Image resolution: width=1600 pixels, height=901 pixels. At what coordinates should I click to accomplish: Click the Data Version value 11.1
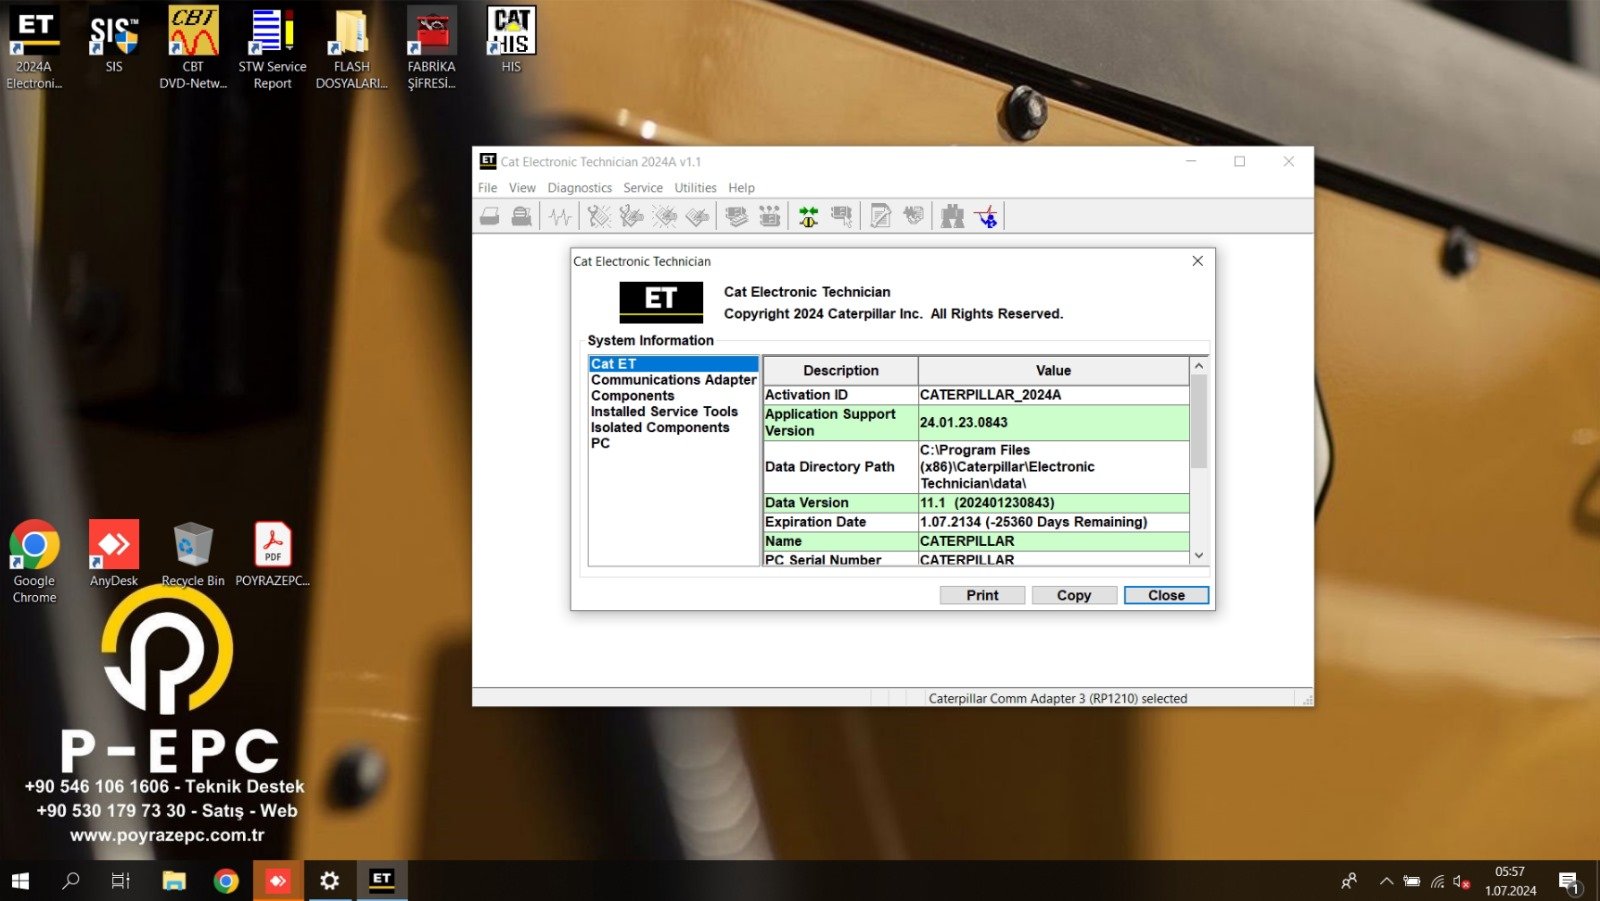tap(1053, 503)
